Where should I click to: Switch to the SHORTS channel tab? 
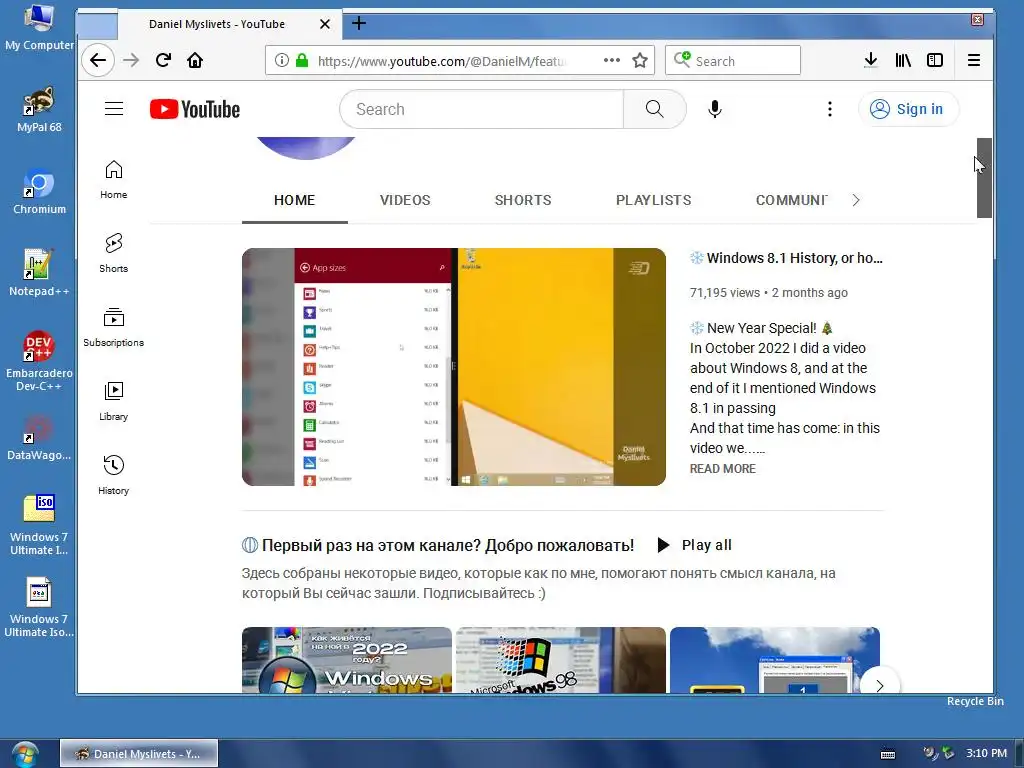click(x=523, y=200)
